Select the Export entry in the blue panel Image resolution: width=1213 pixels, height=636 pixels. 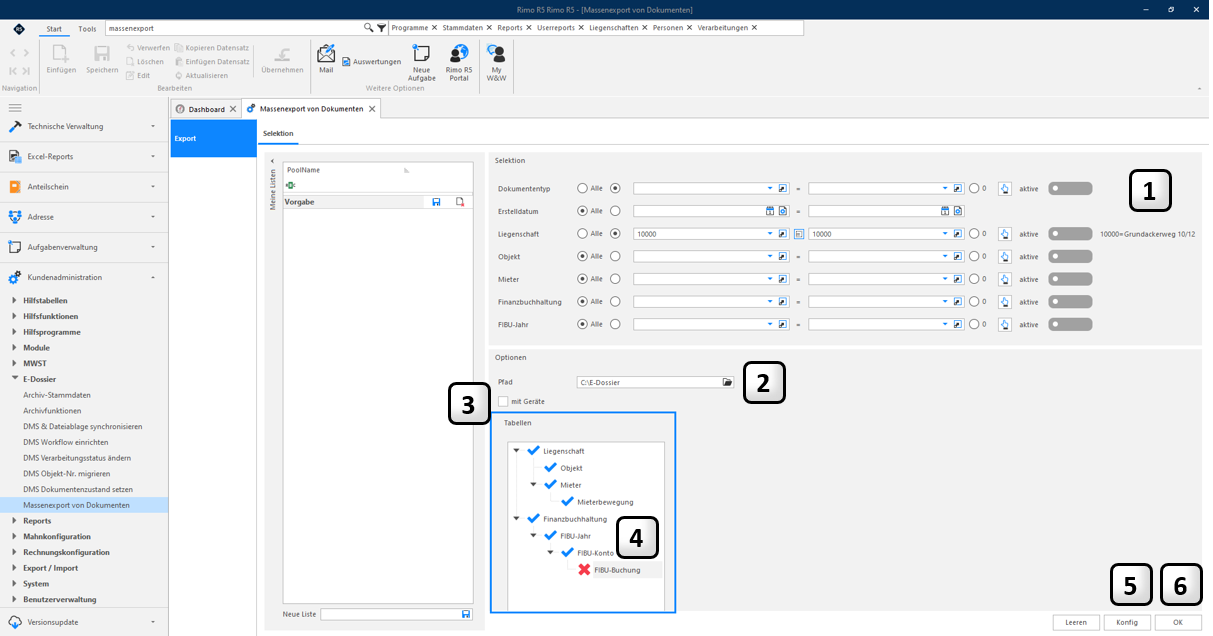click(x=214, y=138)
